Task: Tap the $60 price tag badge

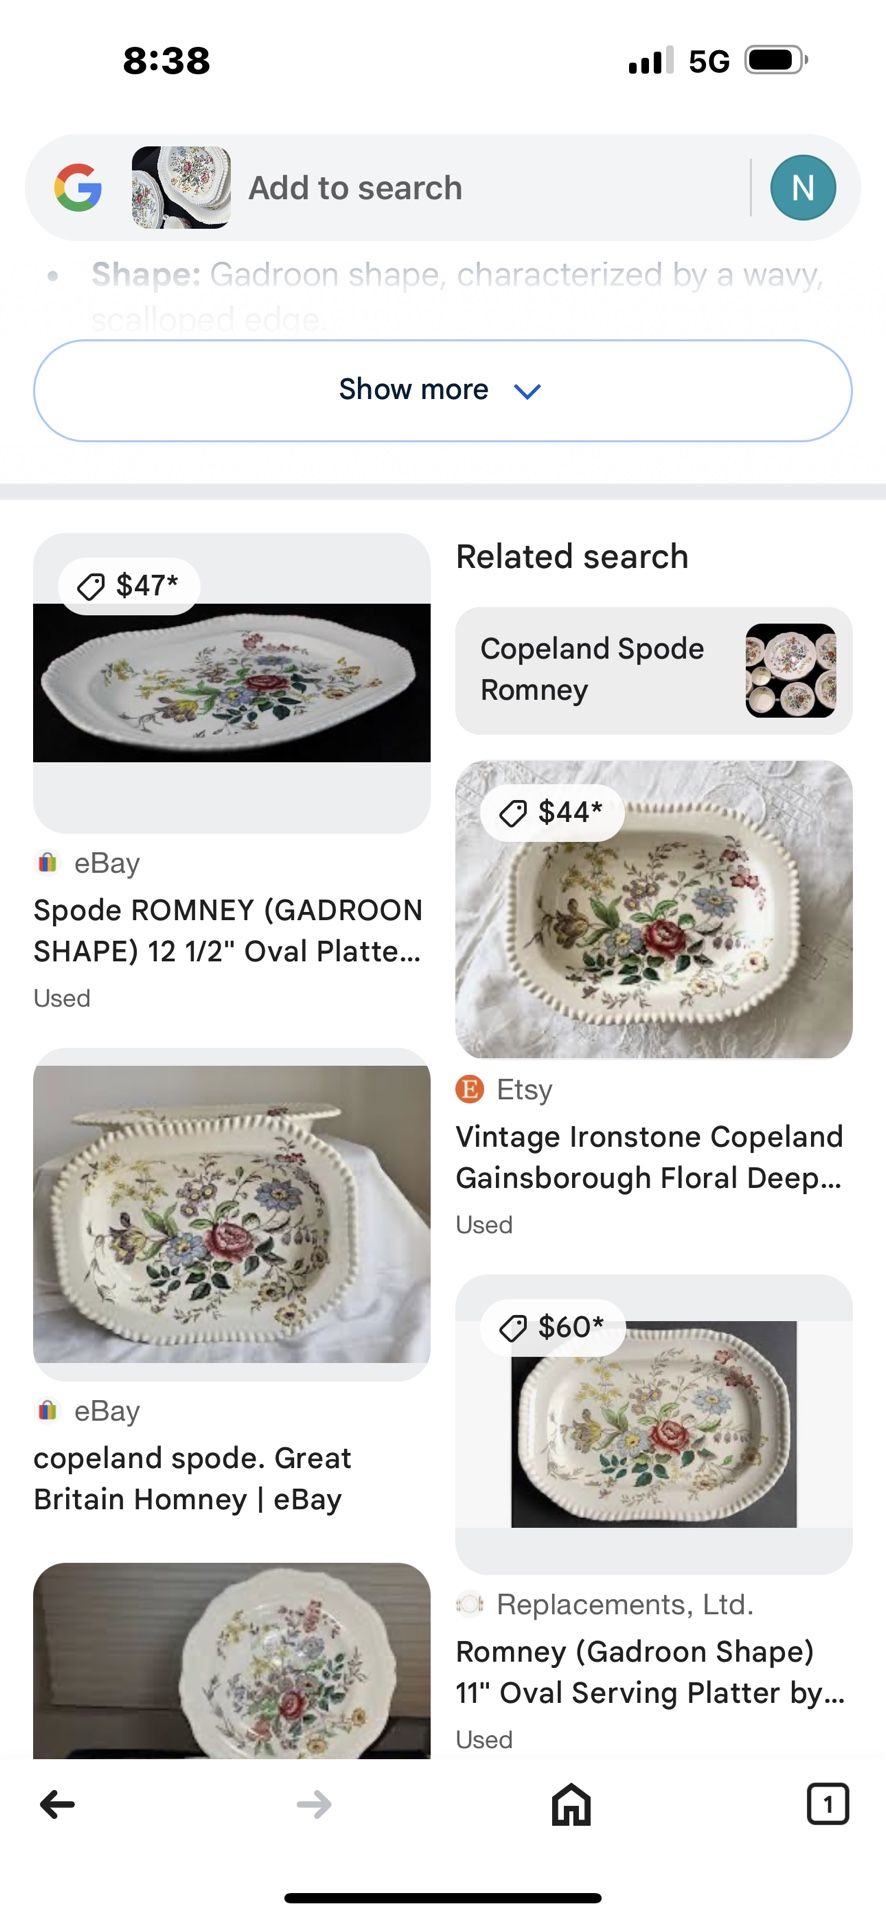Action: pos(553,1327)
